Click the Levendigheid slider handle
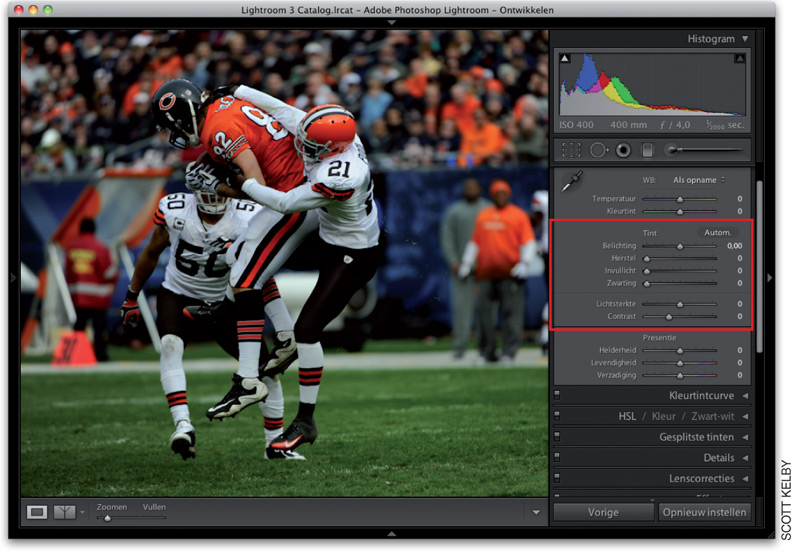The height and width of the screenshot is (554, 800). click(x=680, y=363)
